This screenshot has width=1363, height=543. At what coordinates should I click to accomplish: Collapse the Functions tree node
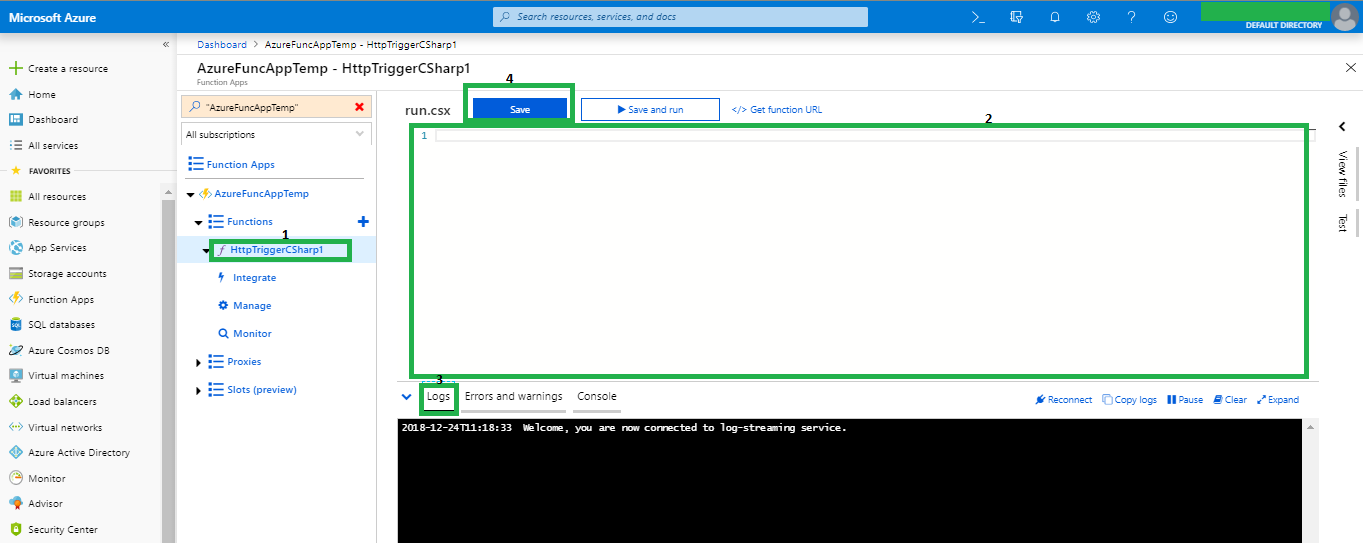pyautogui.click(x=199, y=222)
